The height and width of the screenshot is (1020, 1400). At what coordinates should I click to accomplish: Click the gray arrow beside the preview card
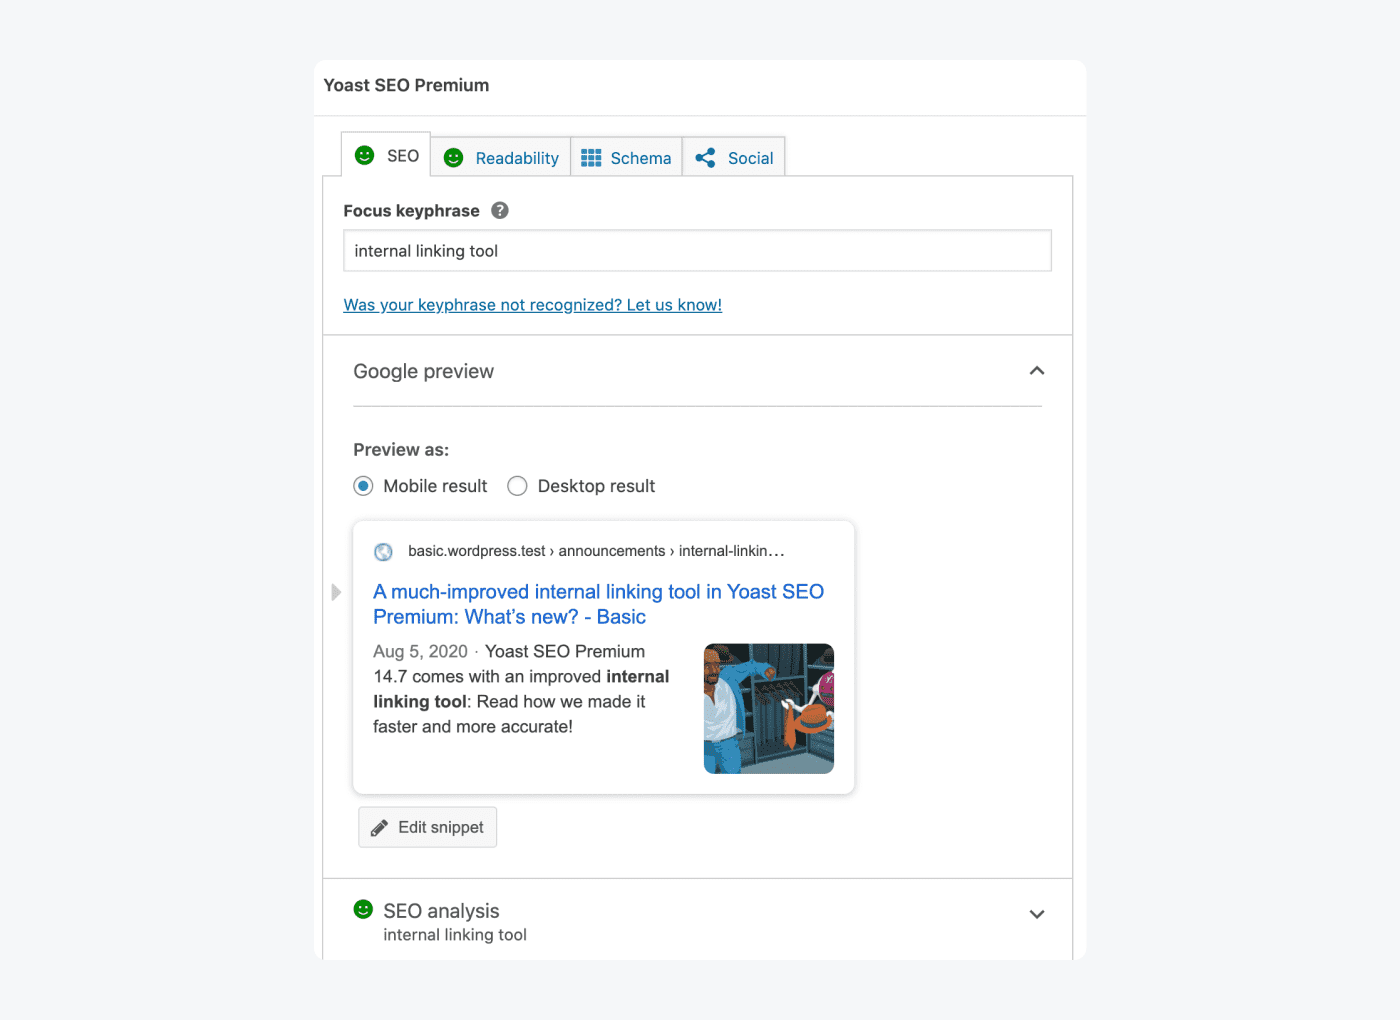(x=336, y=592)
